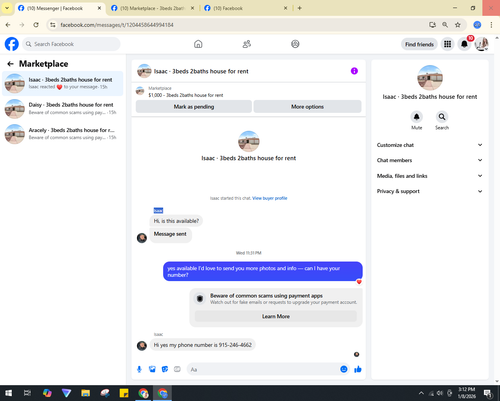The height and width of the screenshot is (401, 500).
Task: Open Isaac conversation in chat list
Action: point(63,83)
